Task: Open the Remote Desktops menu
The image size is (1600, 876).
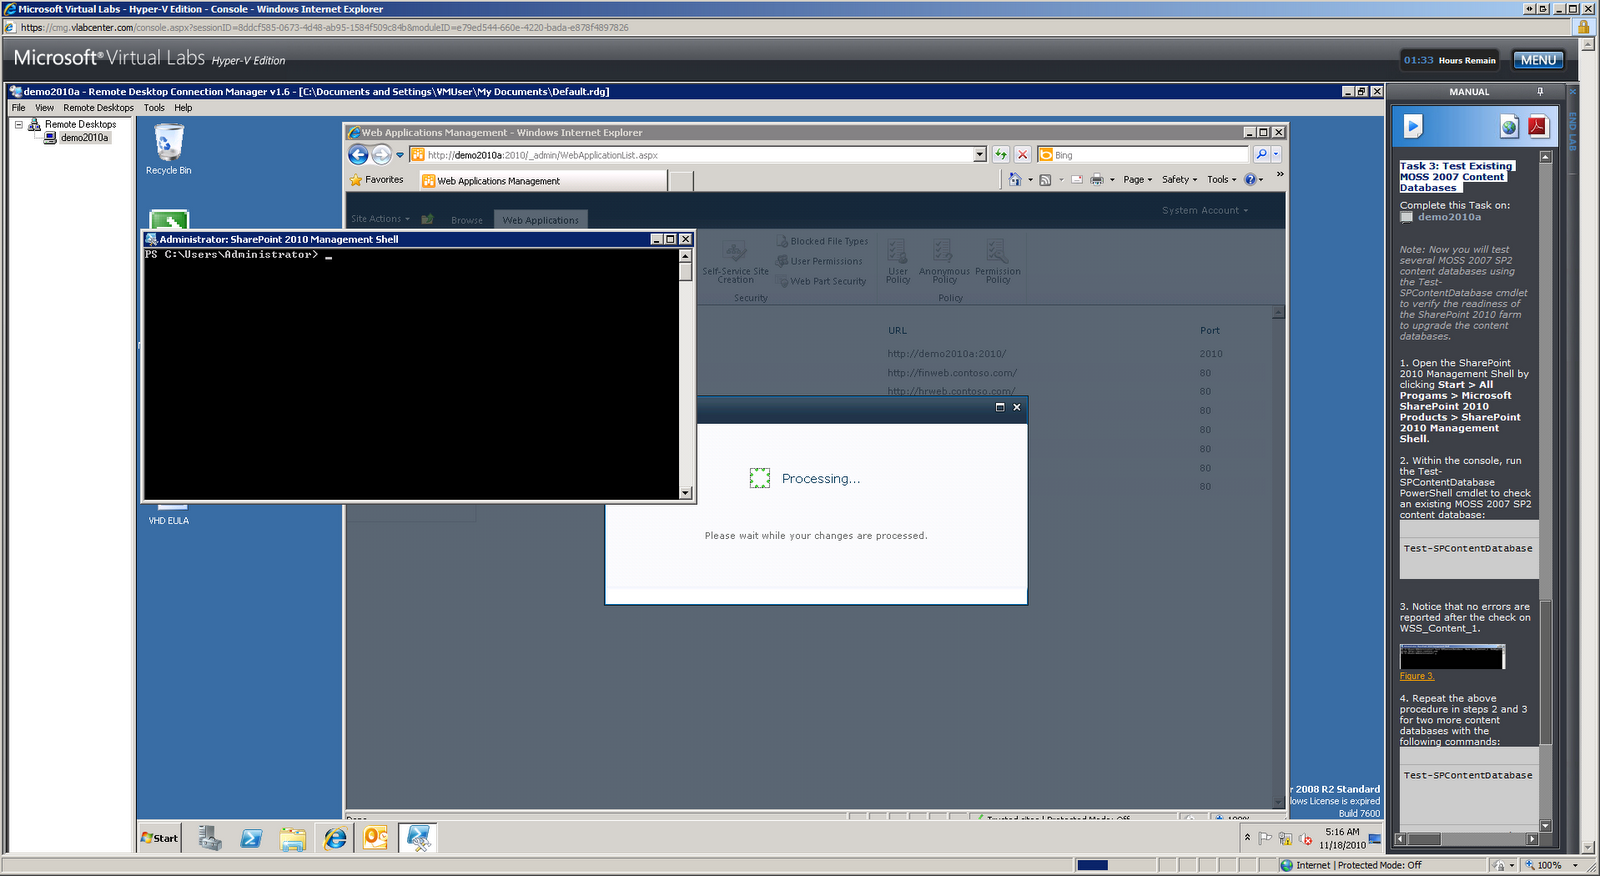Action: [x=98, y=108]
